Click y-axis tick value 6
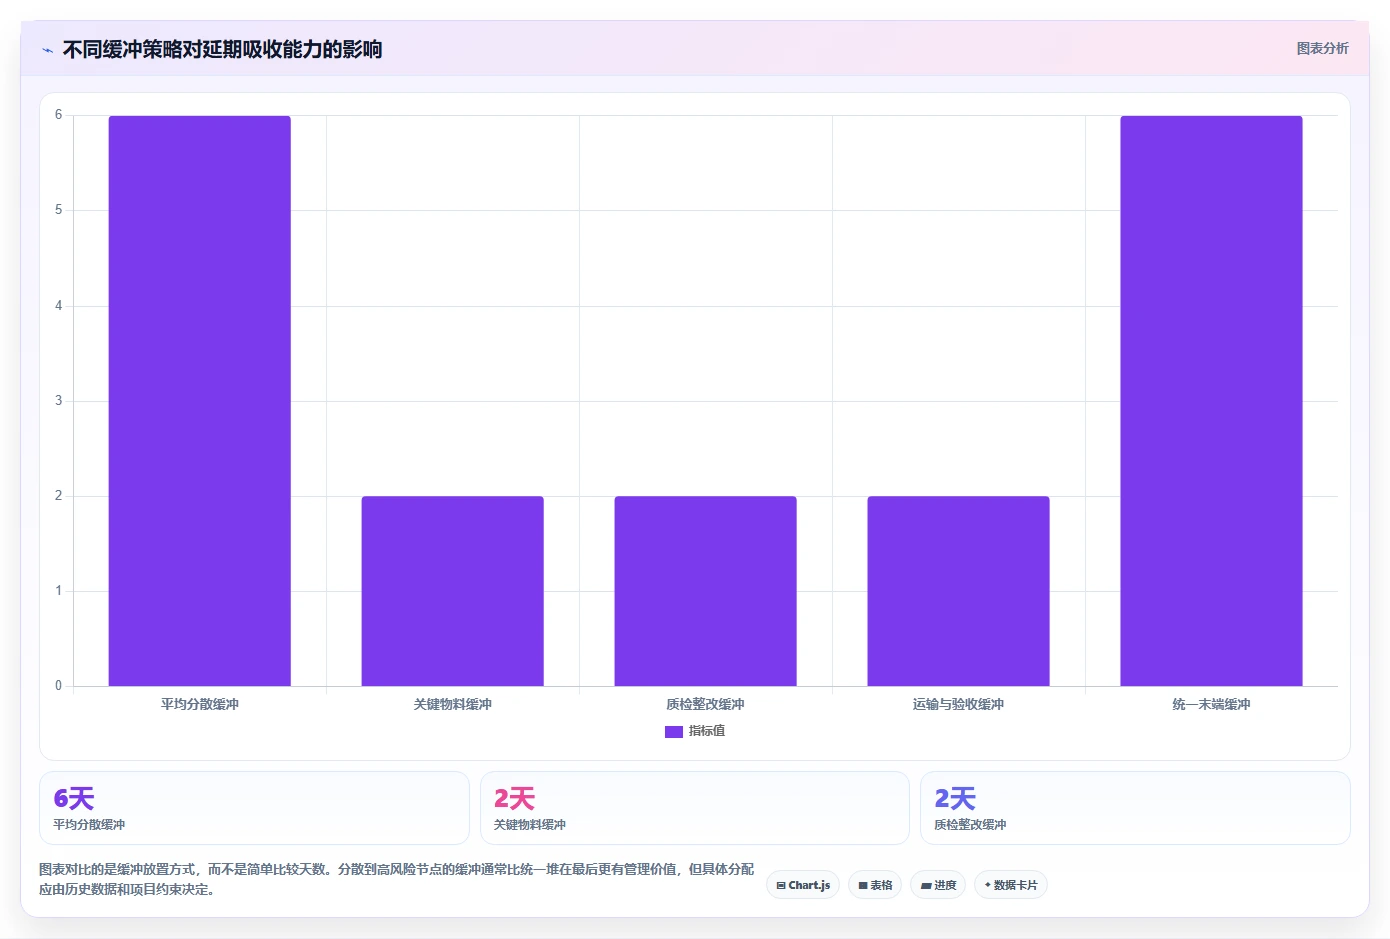This screenshot has width=1390, height=939. point(58,115)
